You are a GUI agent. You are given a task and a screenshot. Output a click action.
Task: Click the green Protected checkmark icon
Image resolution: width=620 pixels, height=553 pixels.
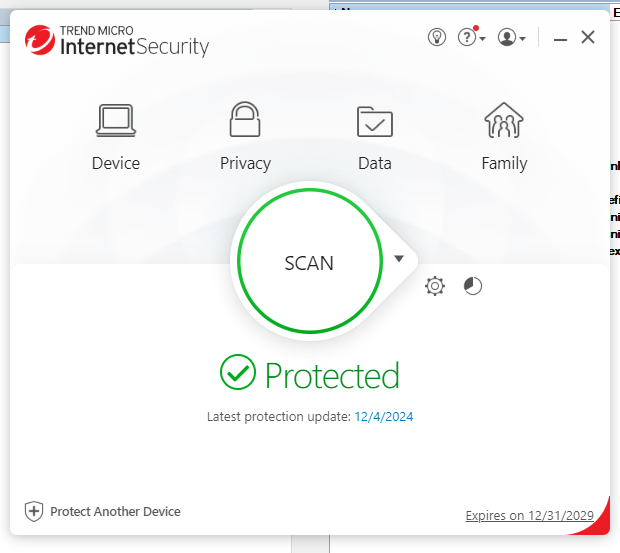point(238,374)
